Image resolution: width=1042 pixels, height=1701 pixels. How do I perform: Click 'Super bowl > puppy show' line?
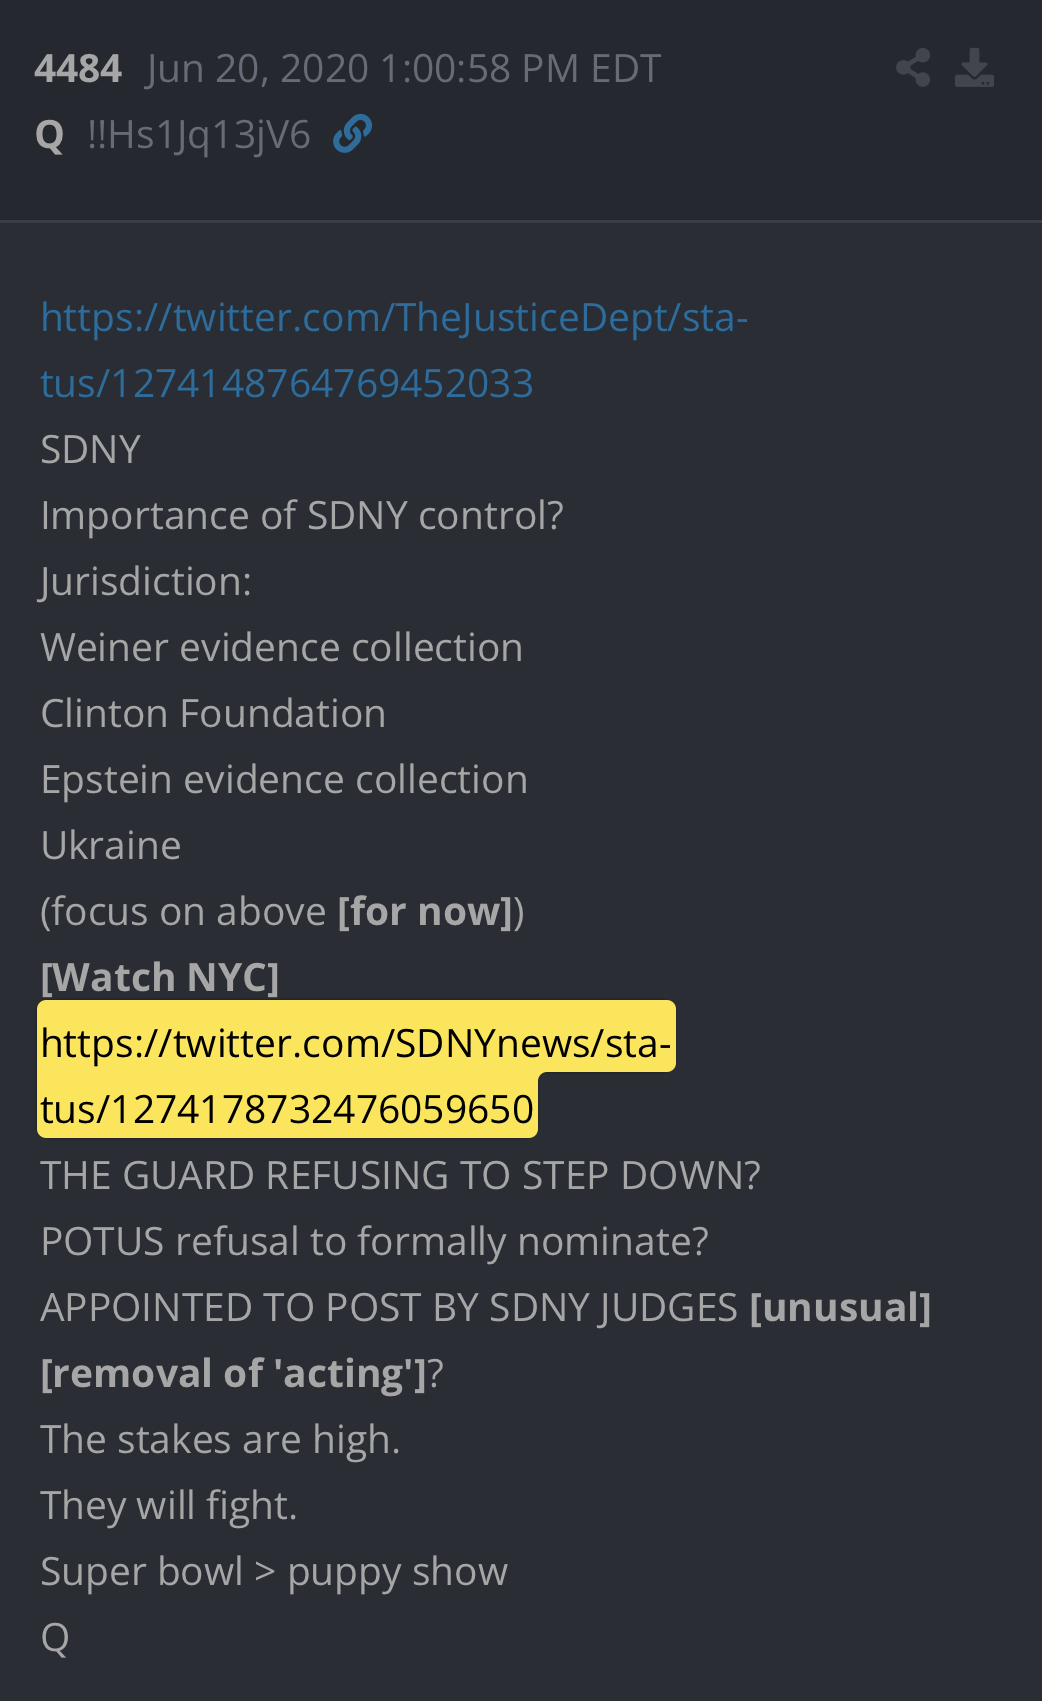pos(274,1571)
